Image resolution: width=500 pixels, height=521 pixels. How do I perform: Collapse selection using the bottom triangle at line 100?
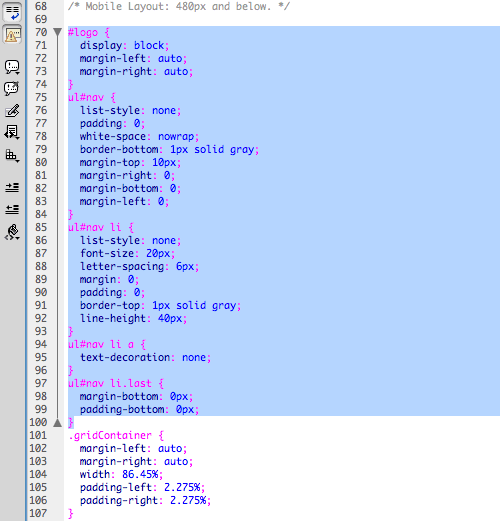click(x=58, y=423)
